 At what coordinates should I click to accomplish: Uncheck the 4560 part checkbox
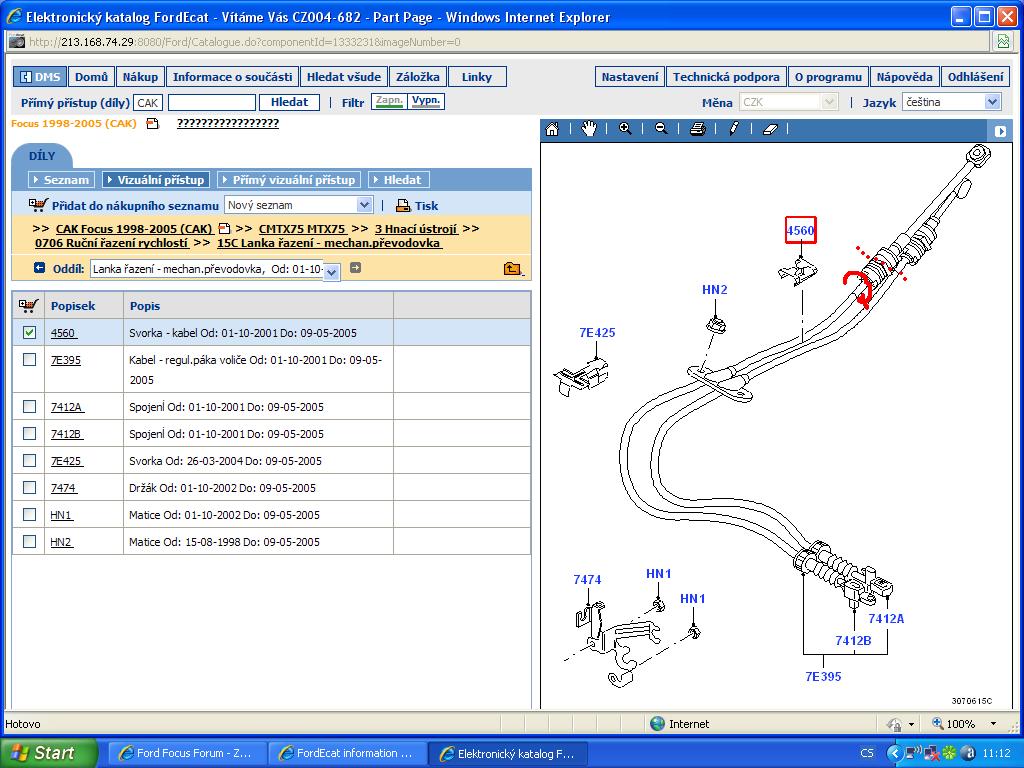pos(29,333)
